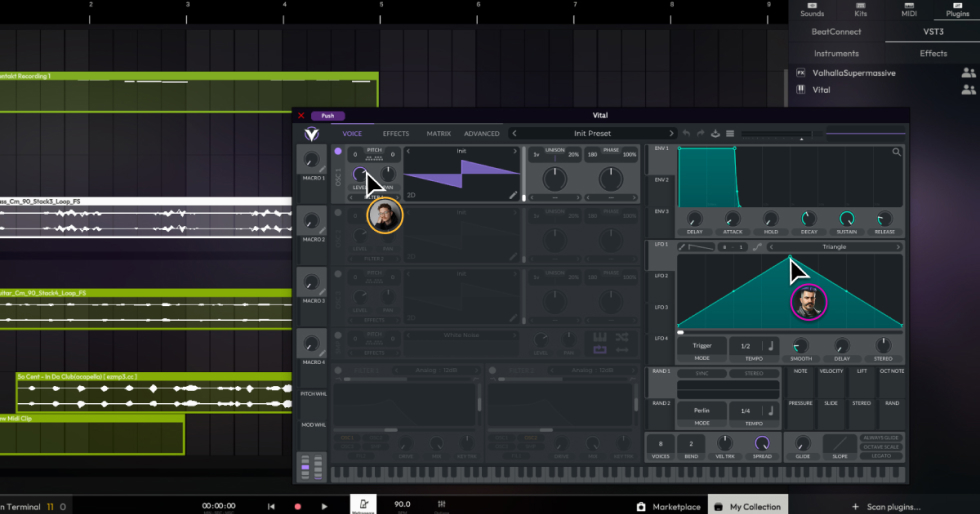The height and width of the screenshot is (514, 980).
Task: Open My Collection
Action: pos(748,506)
